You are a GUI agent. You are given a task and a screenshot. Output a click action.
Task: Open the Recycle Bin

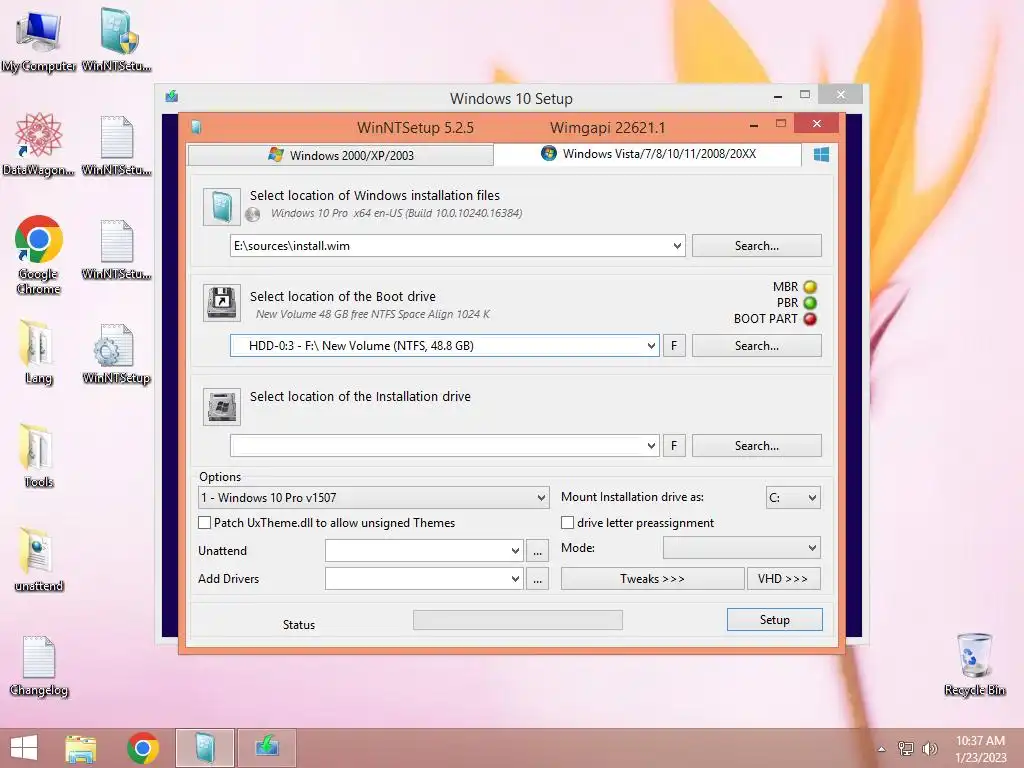[x=974, y=664]
